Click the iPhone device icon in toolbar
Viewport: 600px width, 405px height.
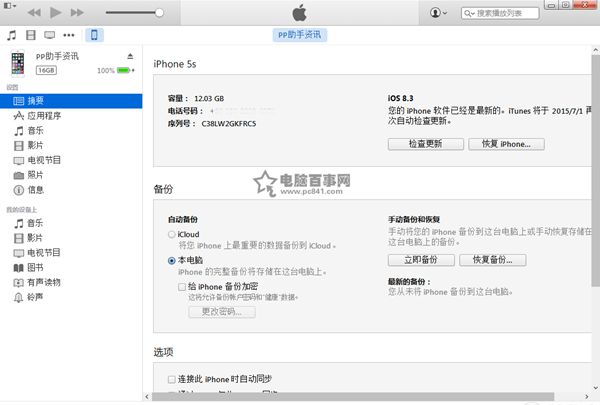94,35
